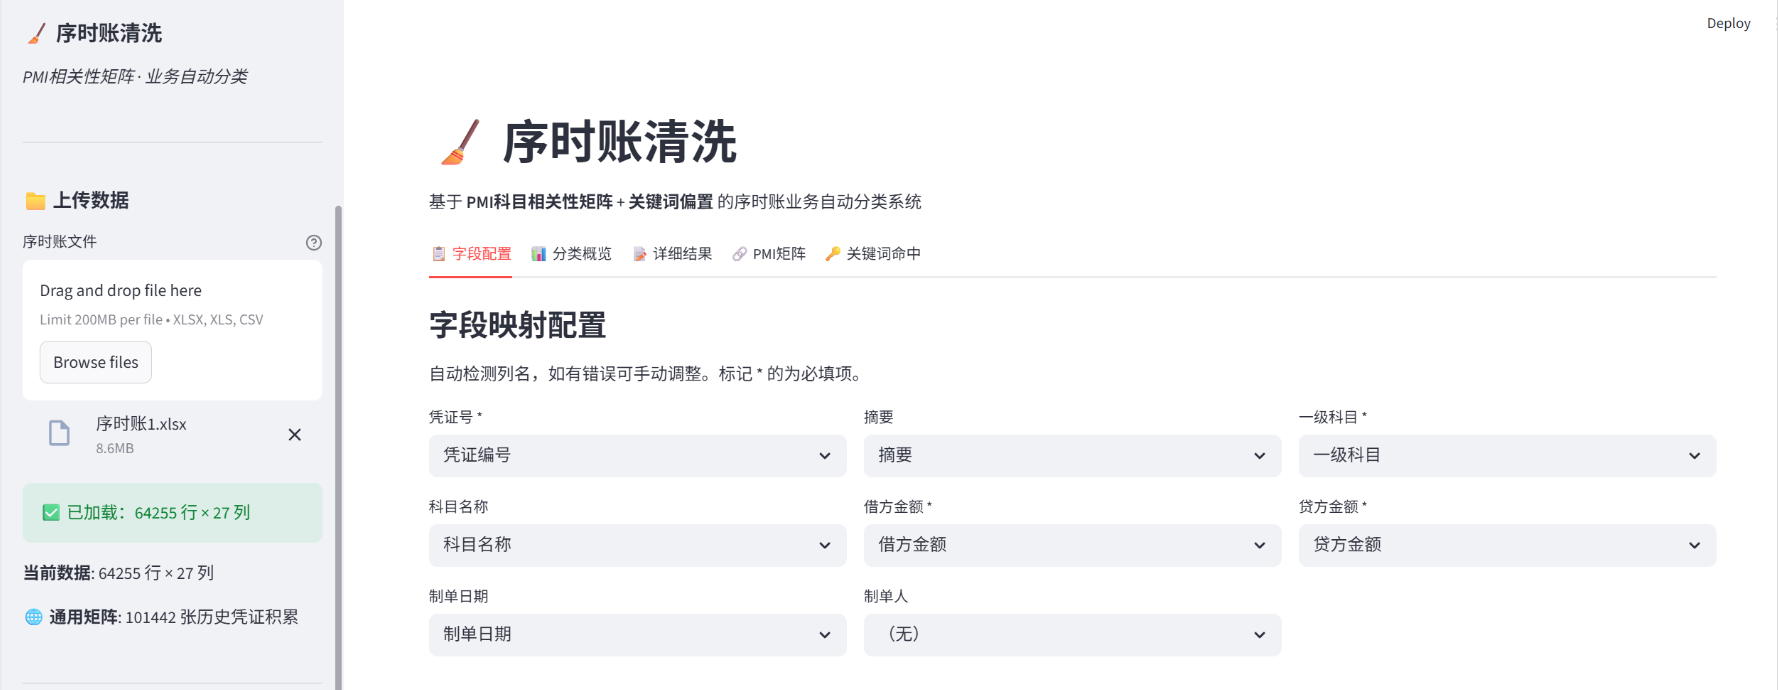The width and height of the screenshot is (1778, 690).
Task: Click the sidebar vertical scrollbar
Action: click(338, 447)
